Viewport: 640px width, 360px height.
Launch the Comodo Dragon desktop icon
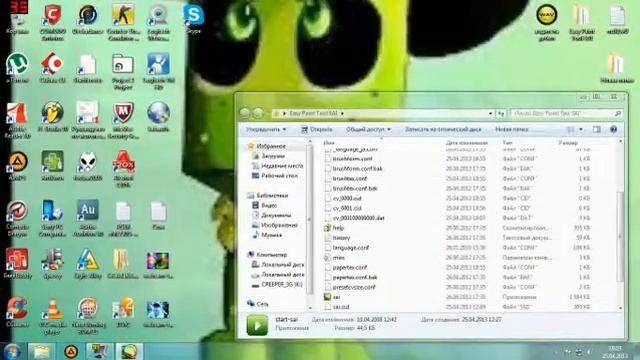pos(17,218)
